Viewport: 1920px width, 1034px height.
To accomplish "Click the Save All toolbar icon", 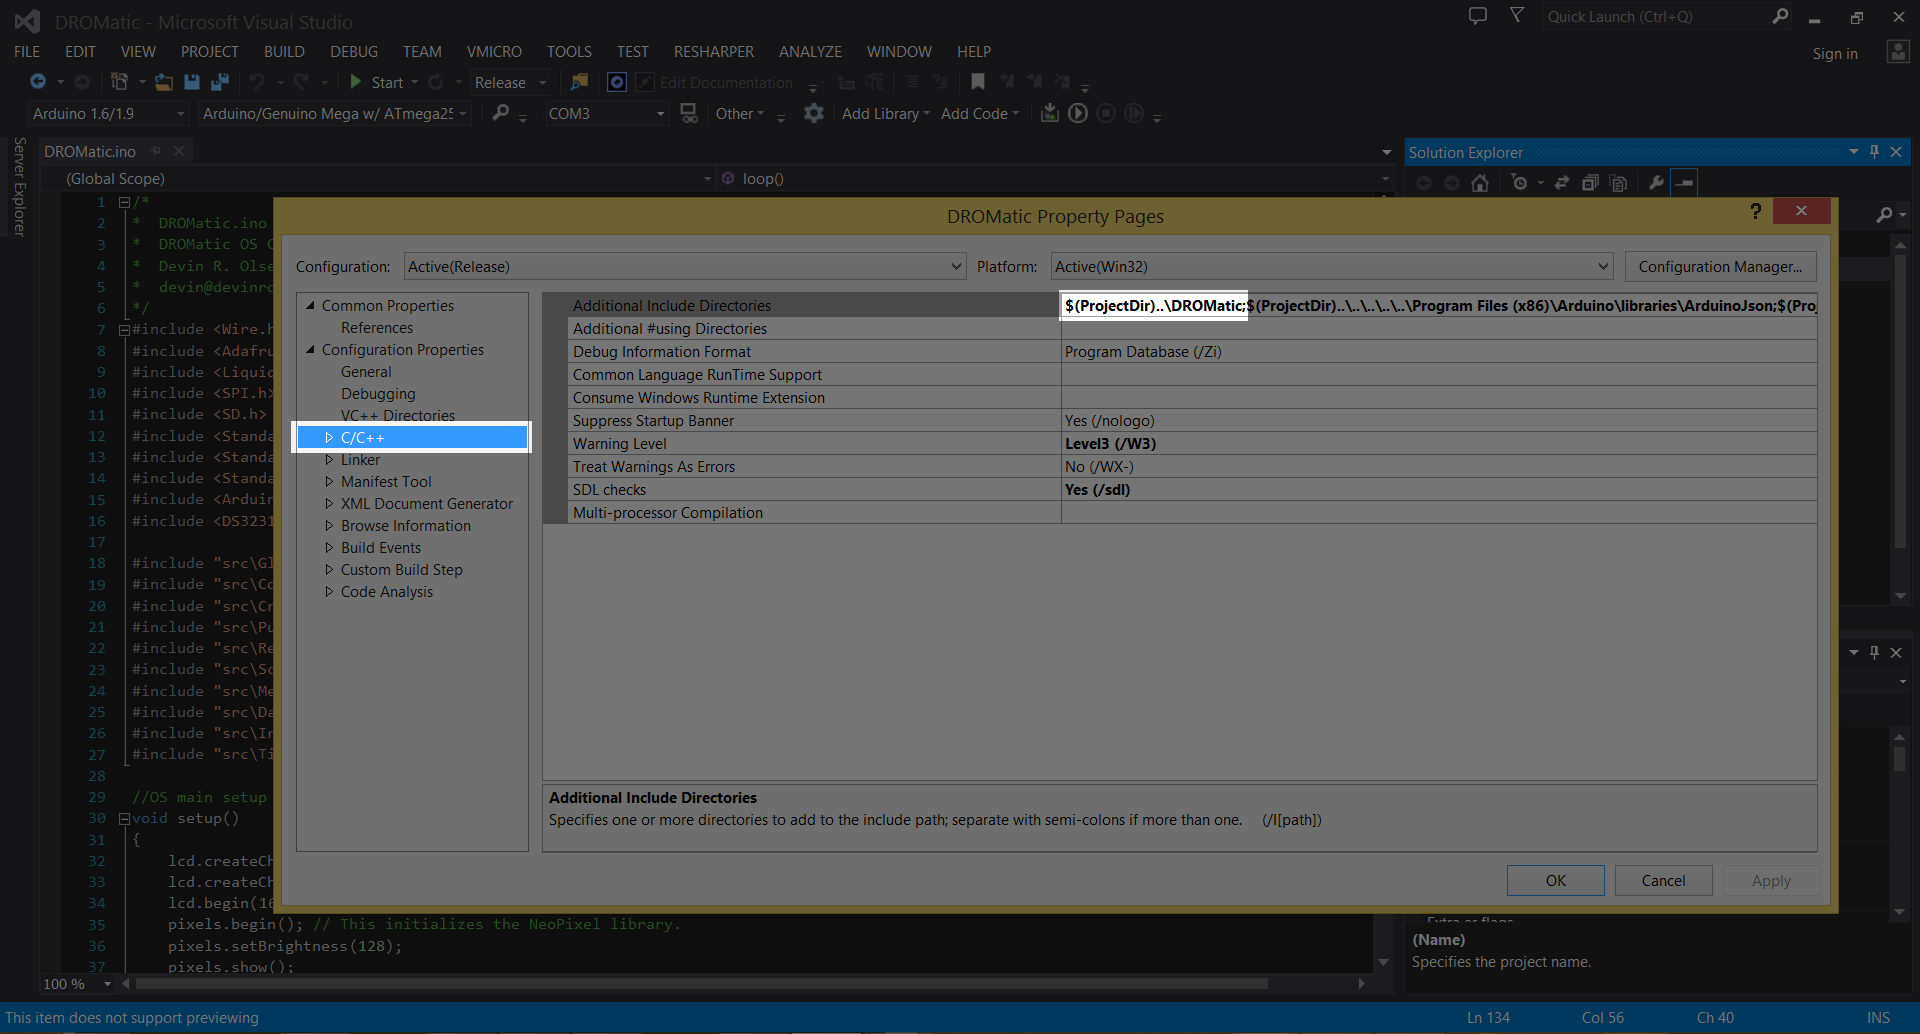I will tap(220, 82).
